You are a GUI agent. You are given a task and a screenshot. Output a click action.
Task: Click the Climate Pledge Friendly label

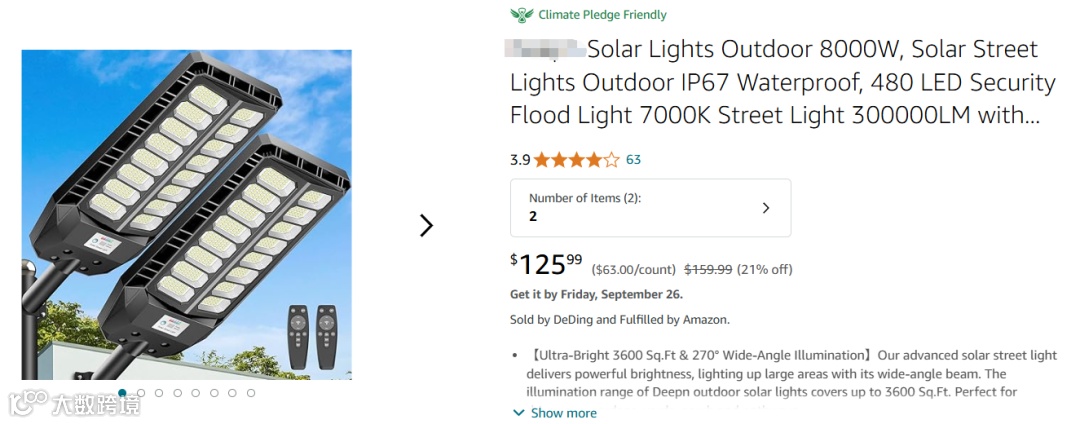602,15
